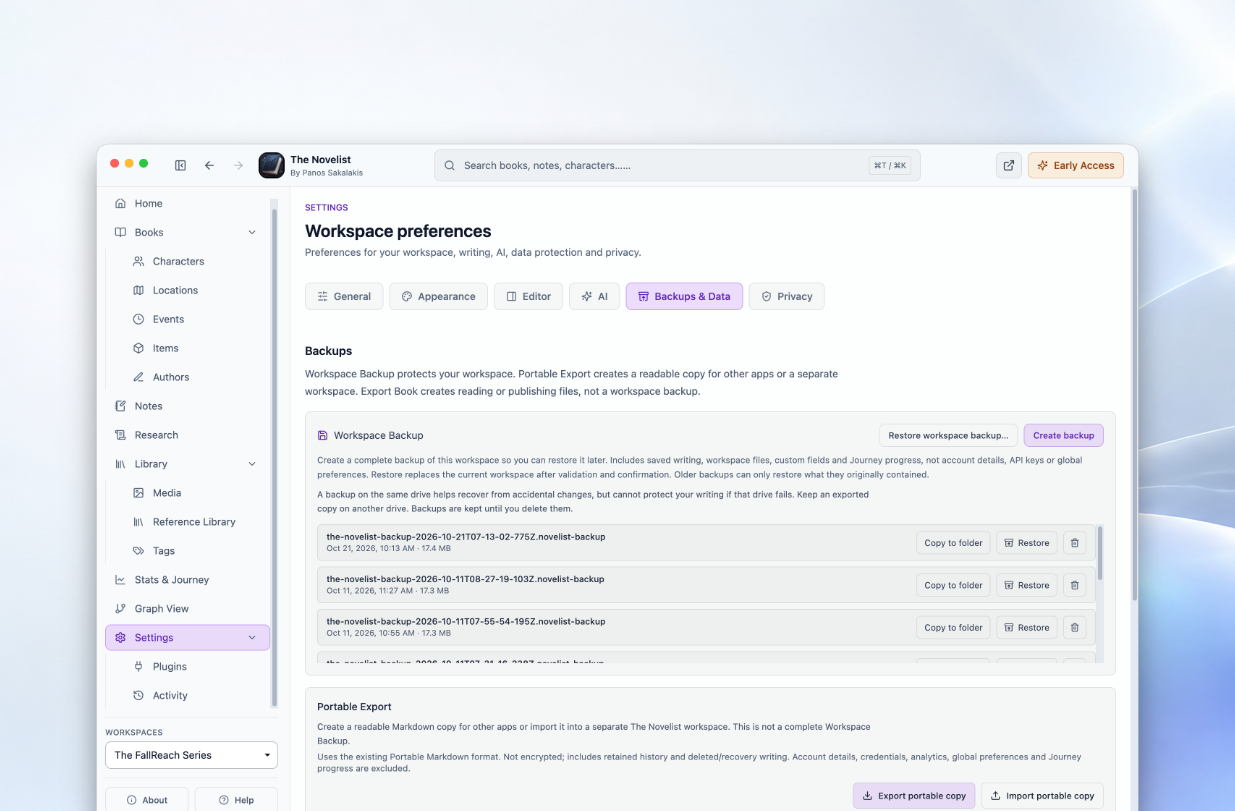Collapse the Settings section chevron
The image size is (1235, 811).
[x=252, y=638]
